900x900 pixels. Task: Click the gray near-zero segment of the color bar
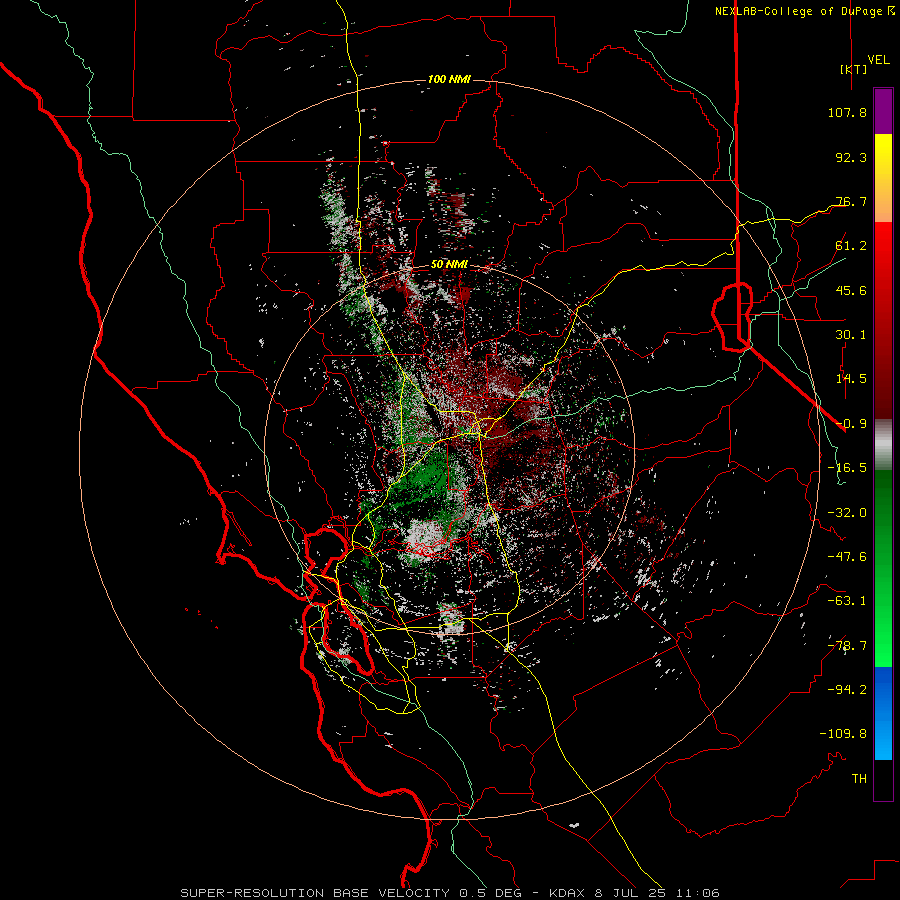(x=883, y=445)
